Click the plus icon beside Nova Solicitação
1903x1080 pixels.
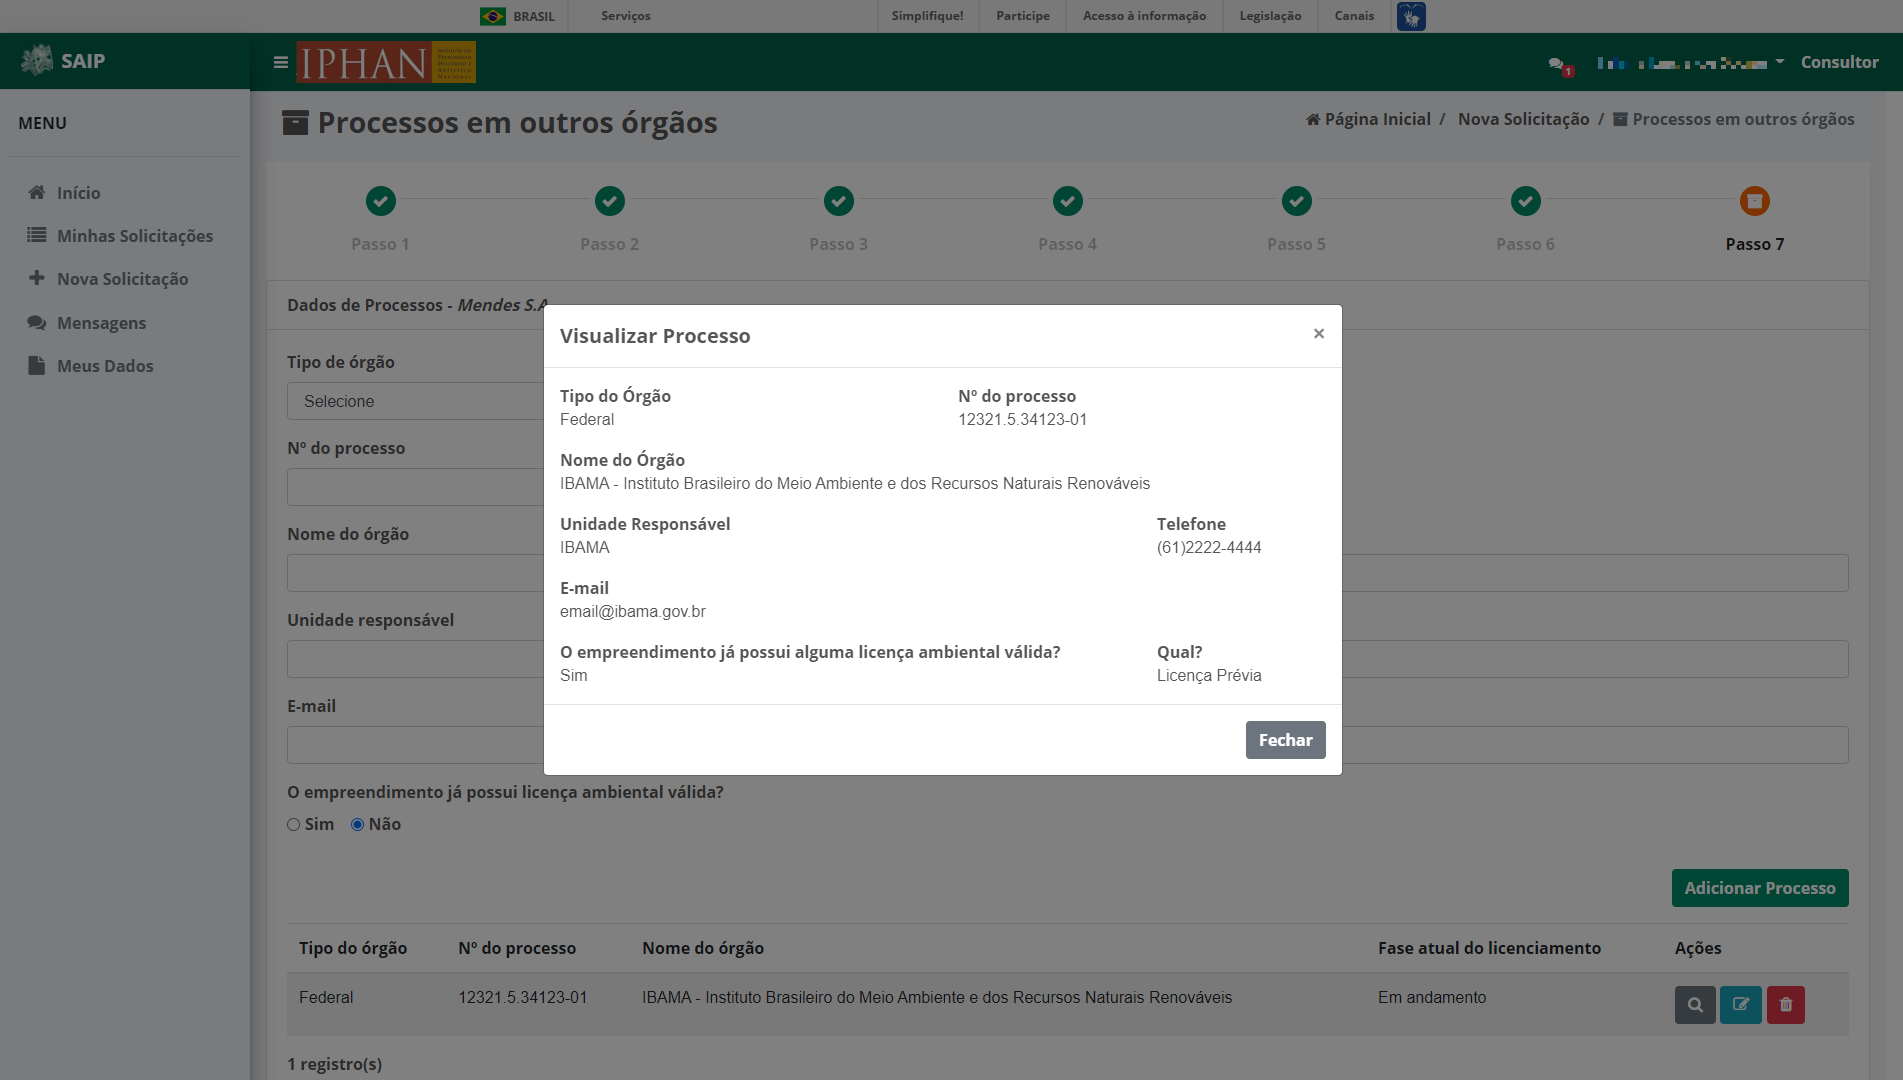pyautogui.click(x=37, y=278)
